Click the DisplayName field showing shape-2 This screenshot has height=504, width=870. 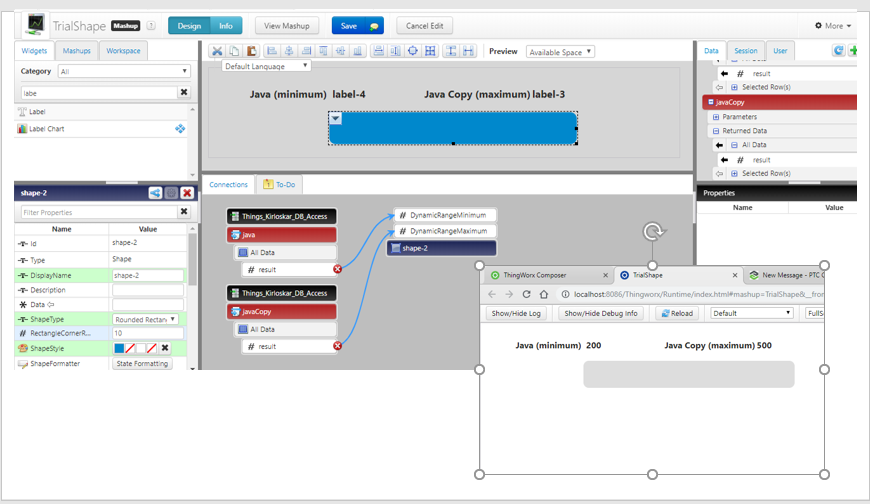click(148, 275)
